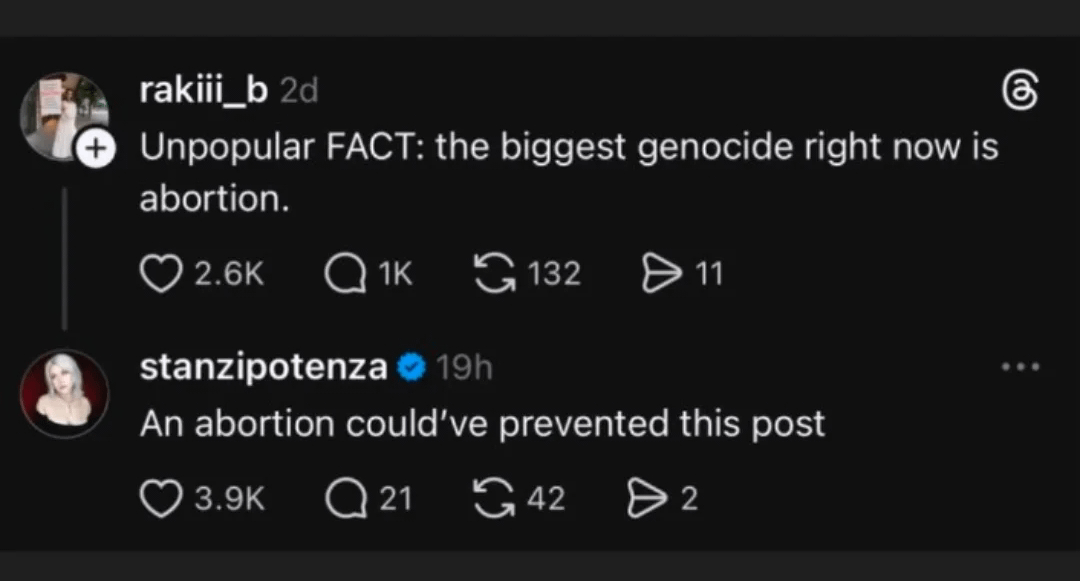Like the rakiii_b post
Viewport: 1080px width, 581px height.
click(158, 273)
